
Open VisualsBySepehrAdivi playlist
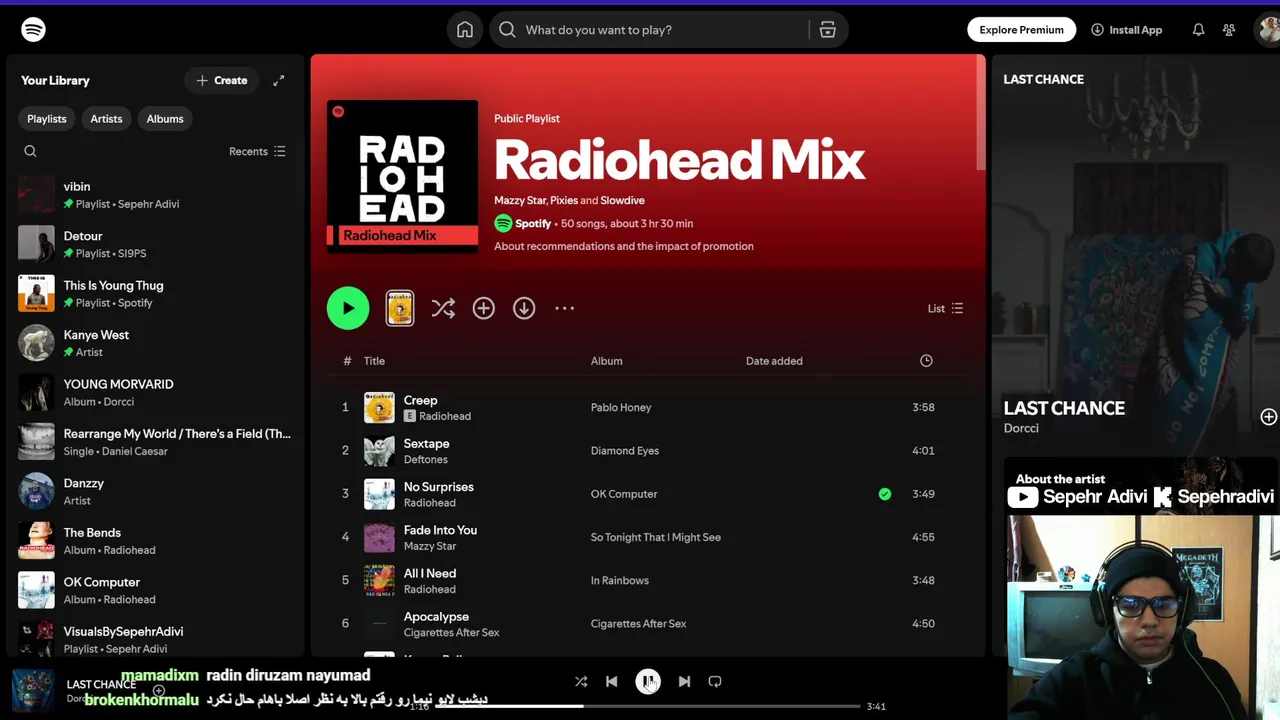pyautogui.click(x=155, y=639)
